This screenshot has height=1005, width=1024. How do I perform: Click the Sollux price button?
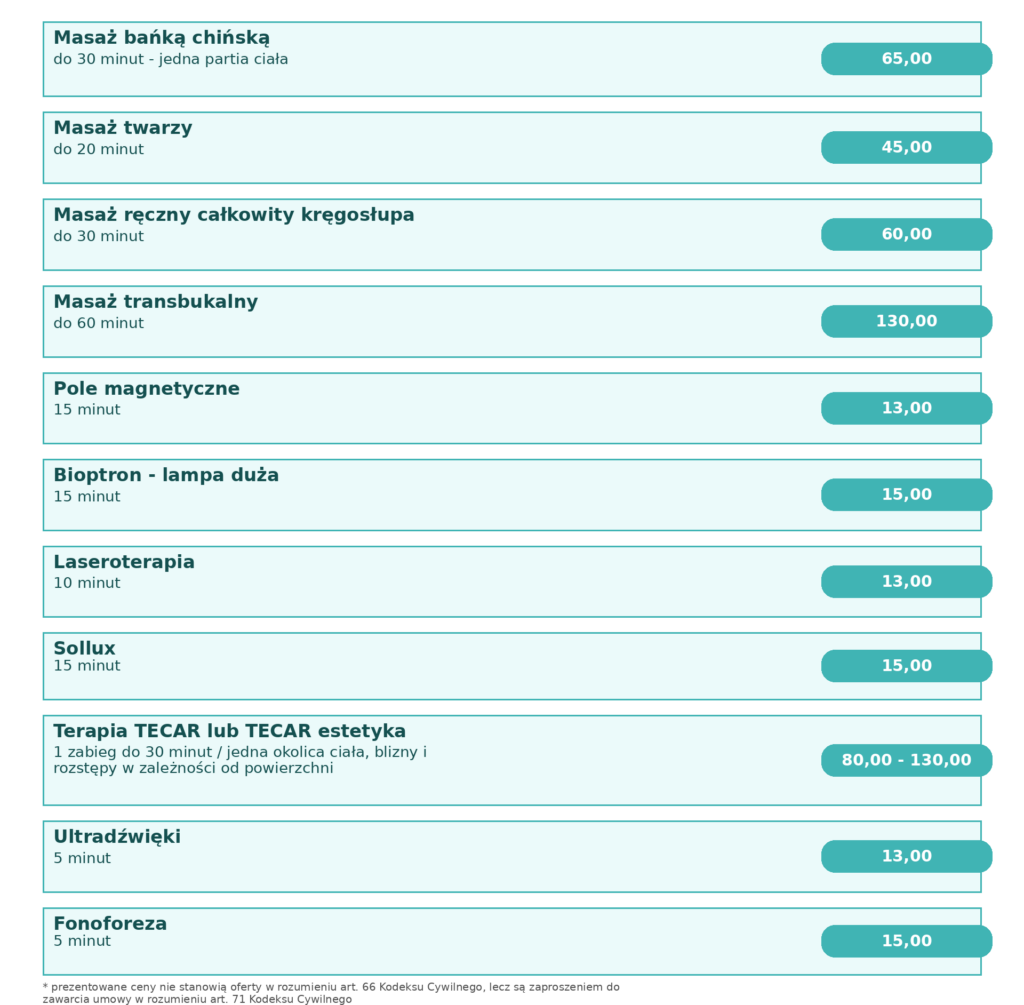click(x=906, y=666)
